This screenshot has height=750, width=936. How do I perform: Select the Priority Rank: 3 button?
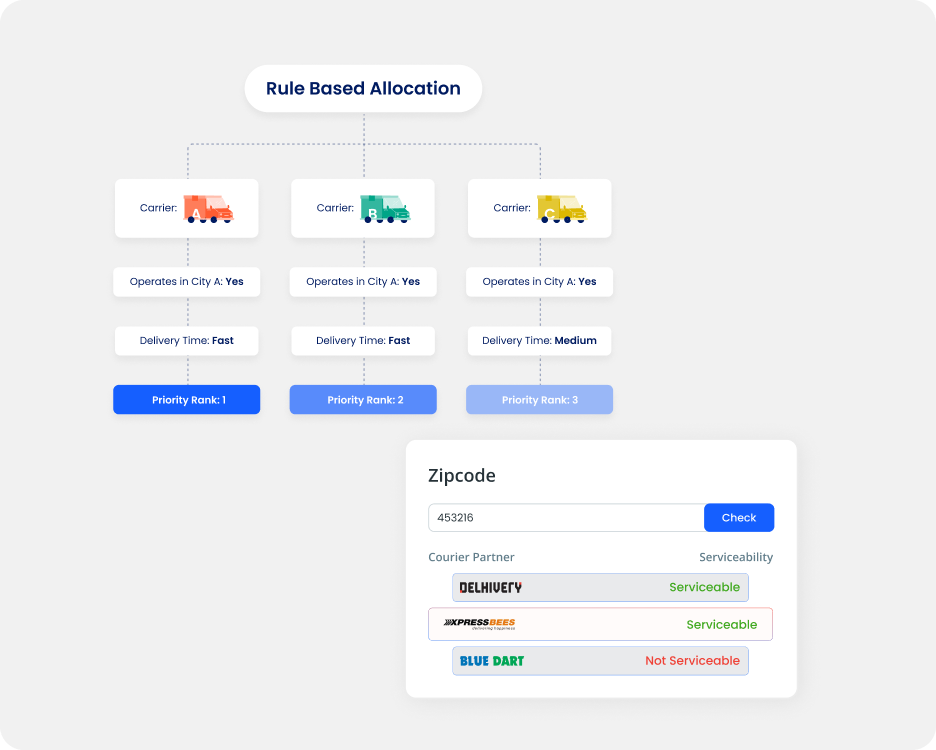[539, 400]
